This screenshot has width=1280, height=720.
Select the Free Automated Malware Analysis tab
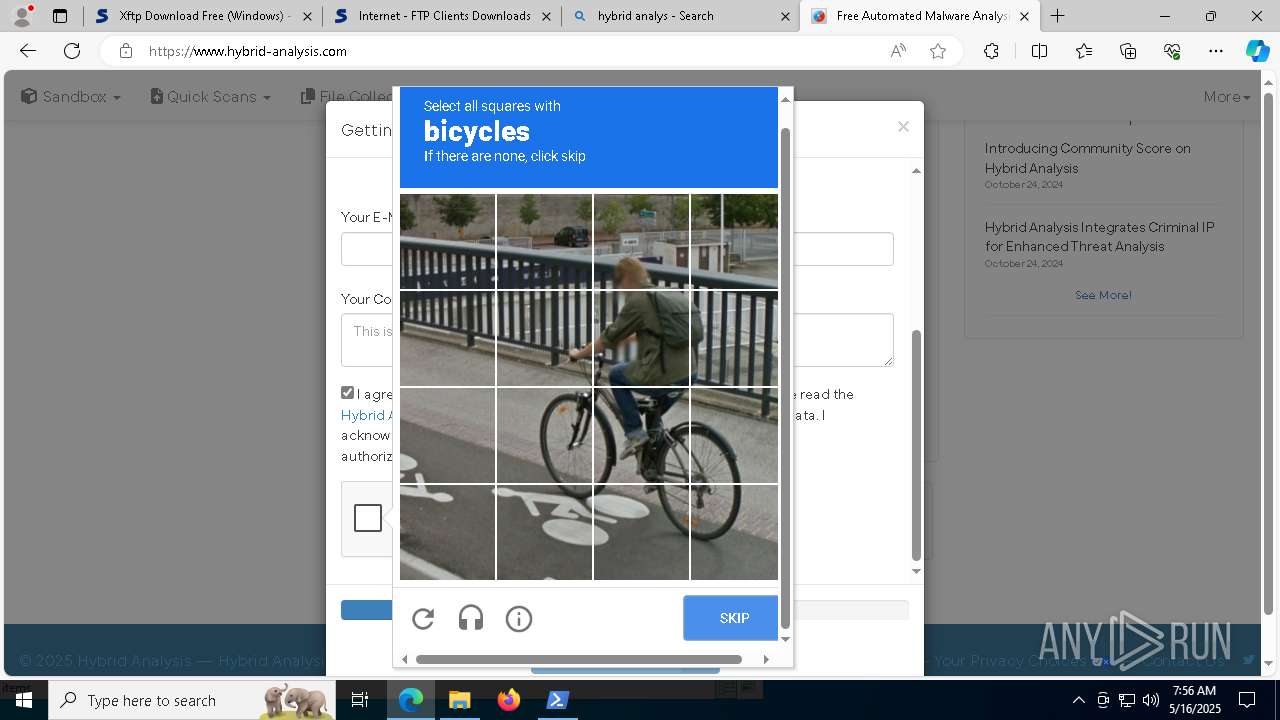coord(920,16)
